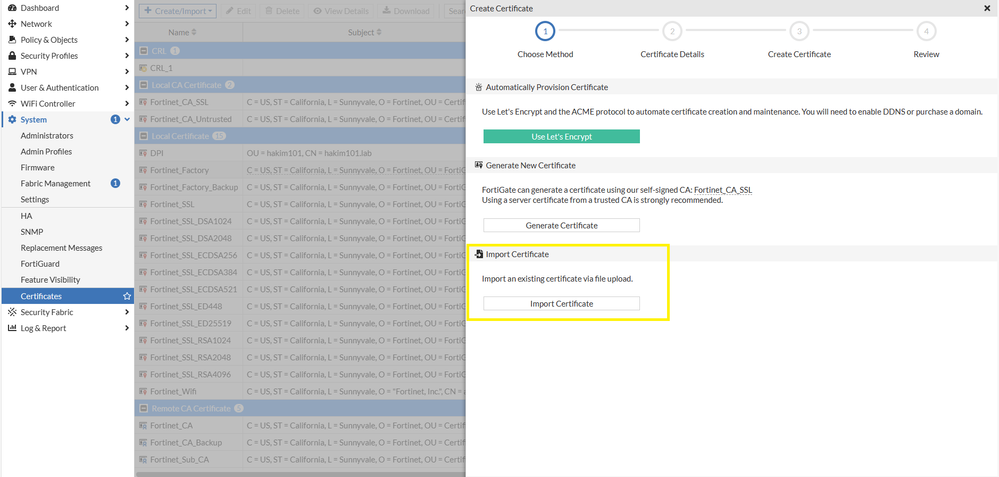Click the Edit toolbar button
The width and height of the screenshot is (999, 477).
240,11
